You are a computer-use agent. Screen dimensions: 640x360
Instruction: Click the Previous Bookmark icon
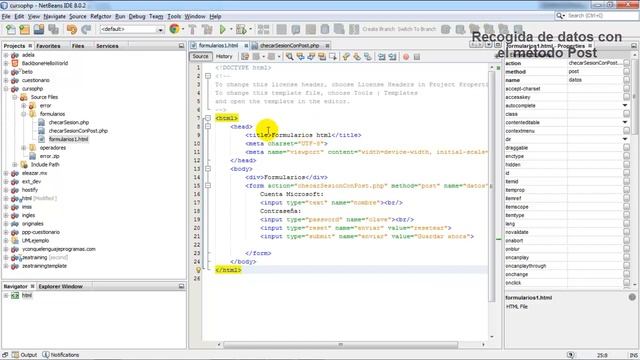pos(346,57)
